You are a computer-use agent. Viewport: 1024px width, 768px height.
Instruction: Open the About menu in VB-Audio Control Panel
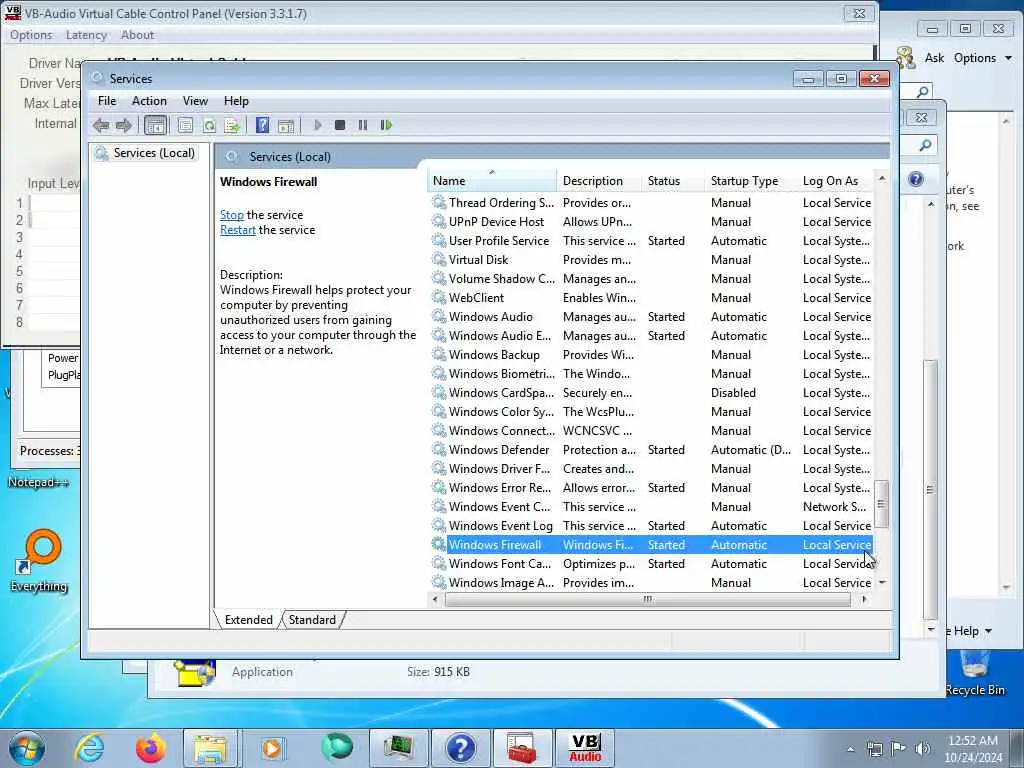point(137,35)
